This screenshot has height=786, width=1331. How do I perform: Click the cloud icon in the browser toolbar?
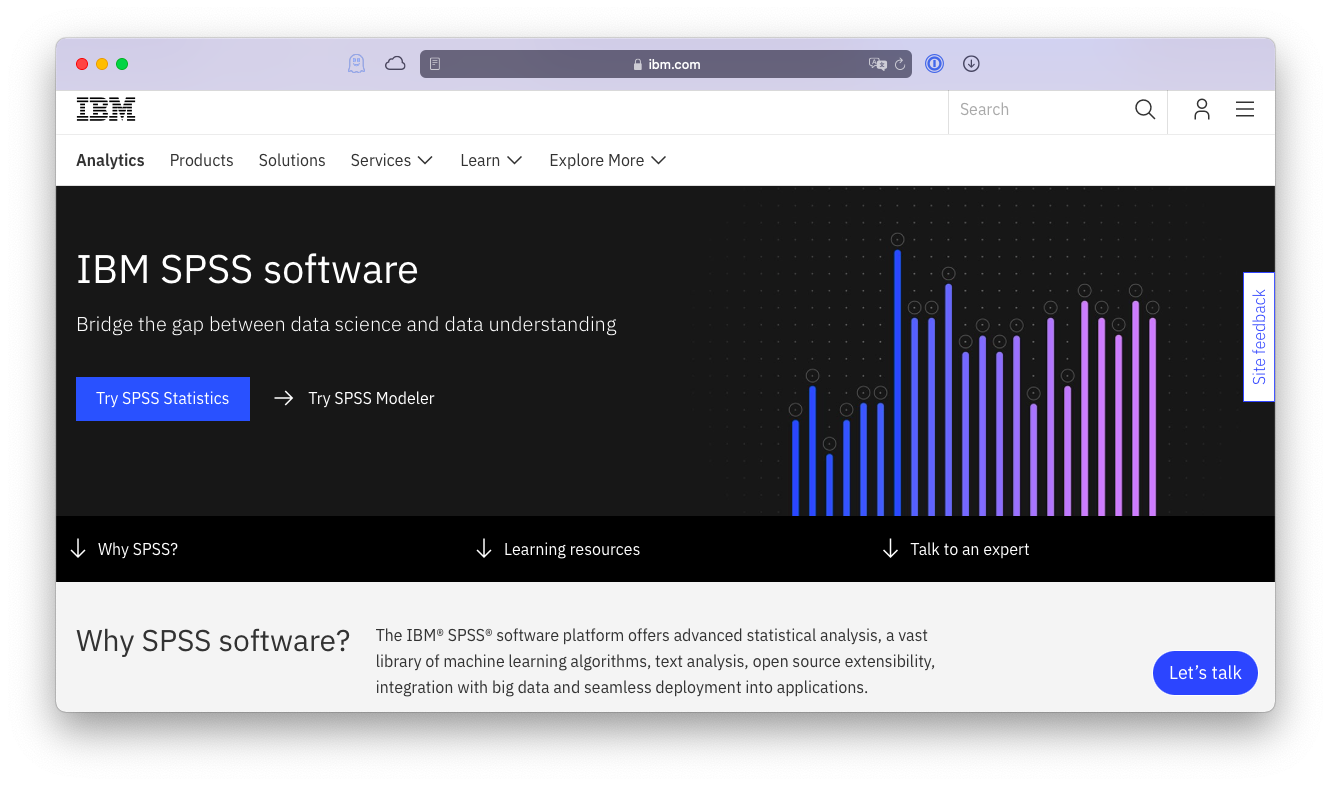395,64
